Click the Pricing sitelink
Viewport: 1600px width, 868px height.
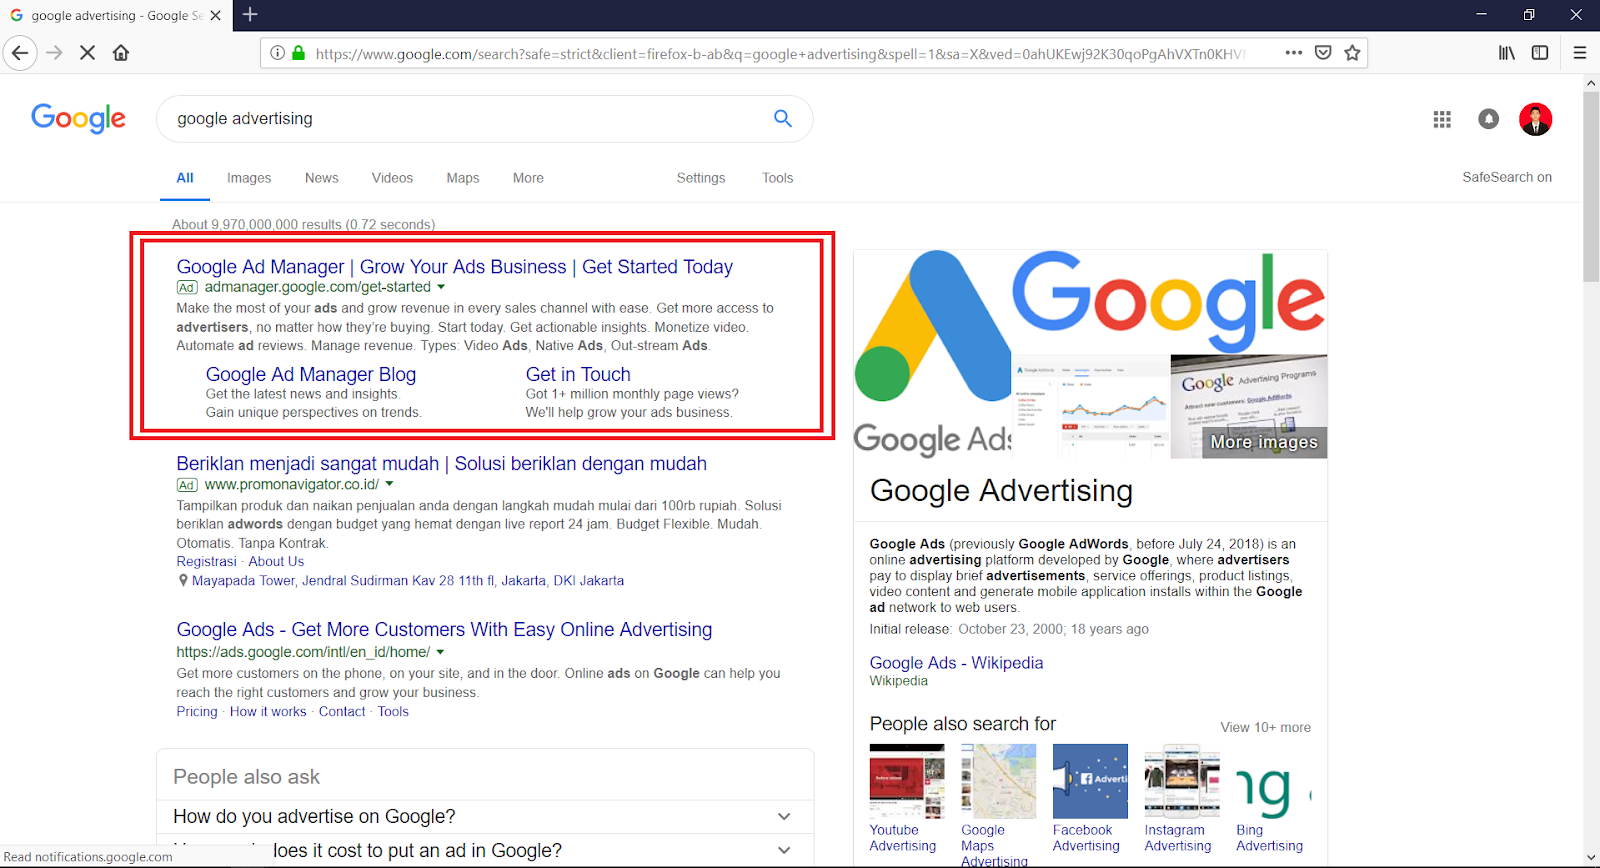pos(197,712)
